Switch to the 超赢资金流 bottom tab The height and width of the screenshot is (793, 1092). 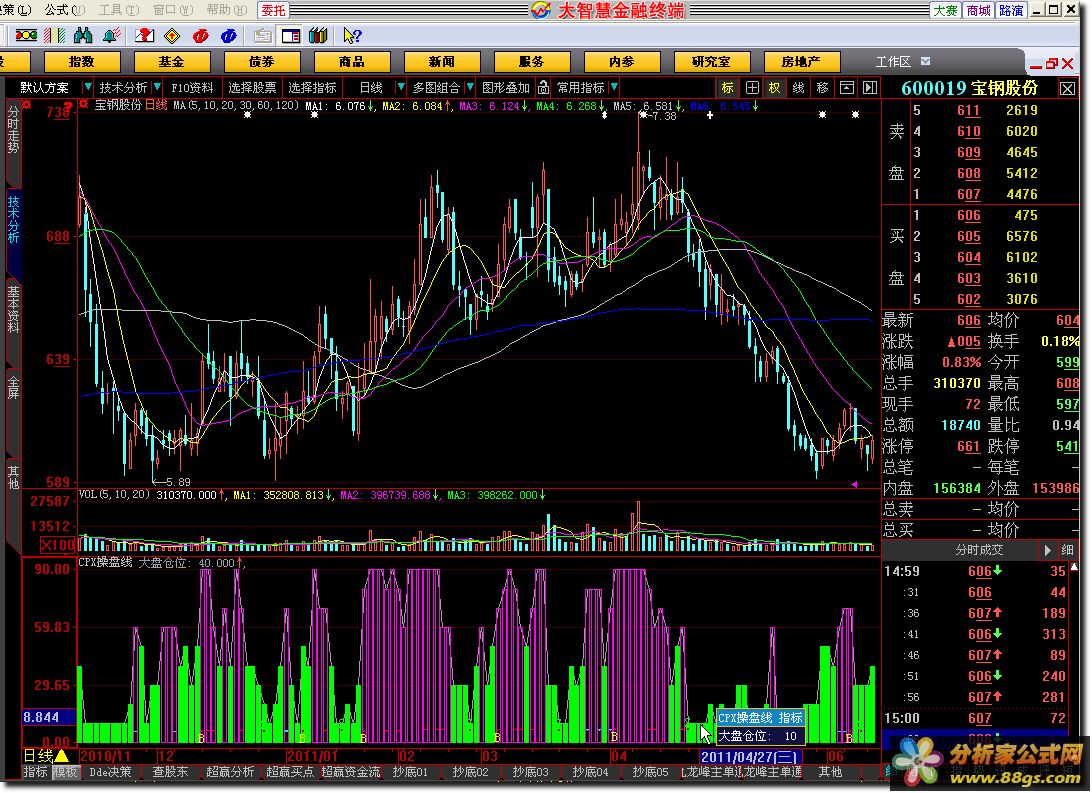tap(351, 771)
